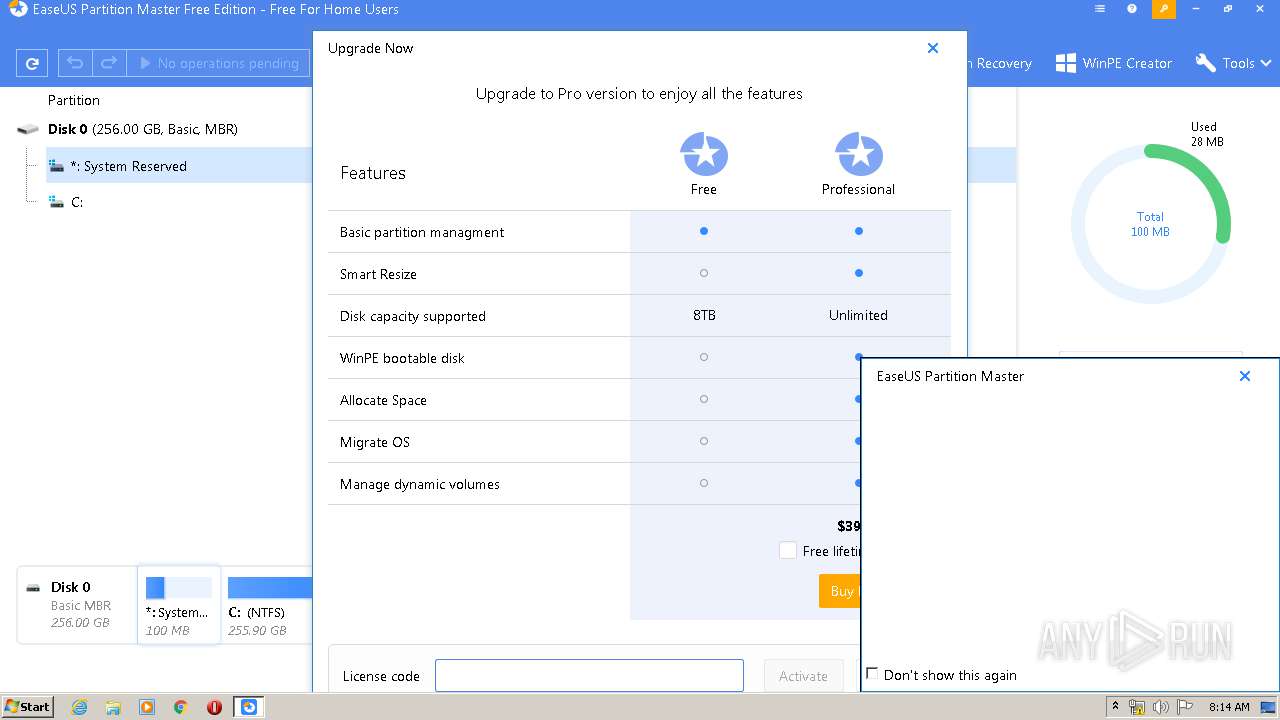Open the Windows Start menu
Image resolution: width=1280 pixels, height=720 pixels.
tap(28, 706)
